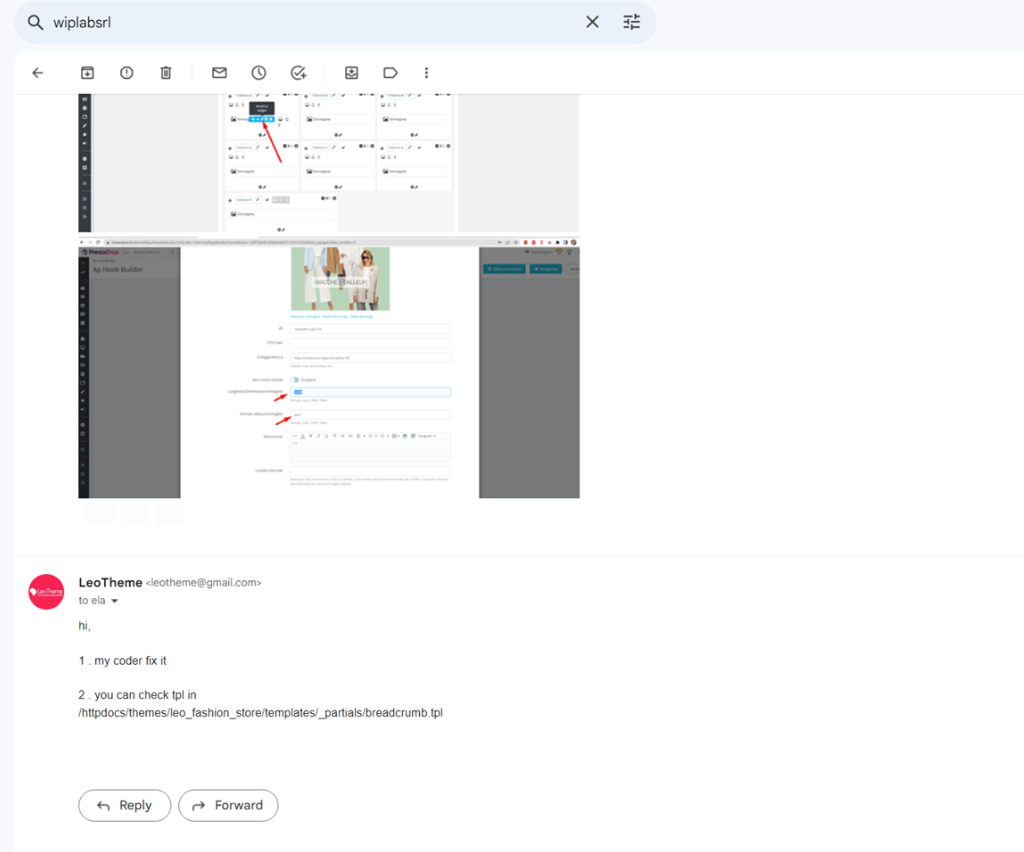Move conversation to a folder icon
Viewport: 1024px width, 852px height.
351,72
